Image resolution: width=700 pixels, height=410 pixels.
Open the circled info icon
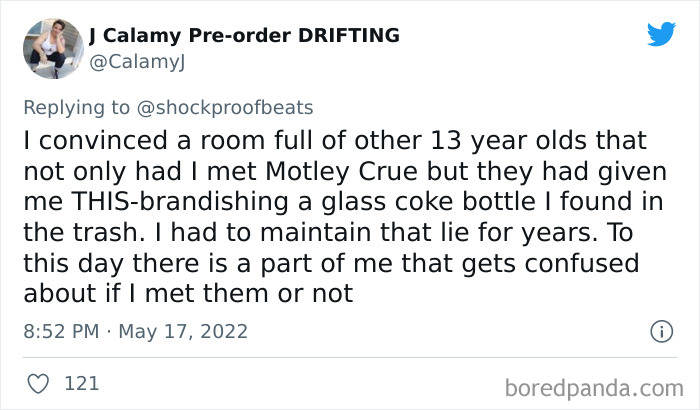pyautogui.click(x=660, y=330)
